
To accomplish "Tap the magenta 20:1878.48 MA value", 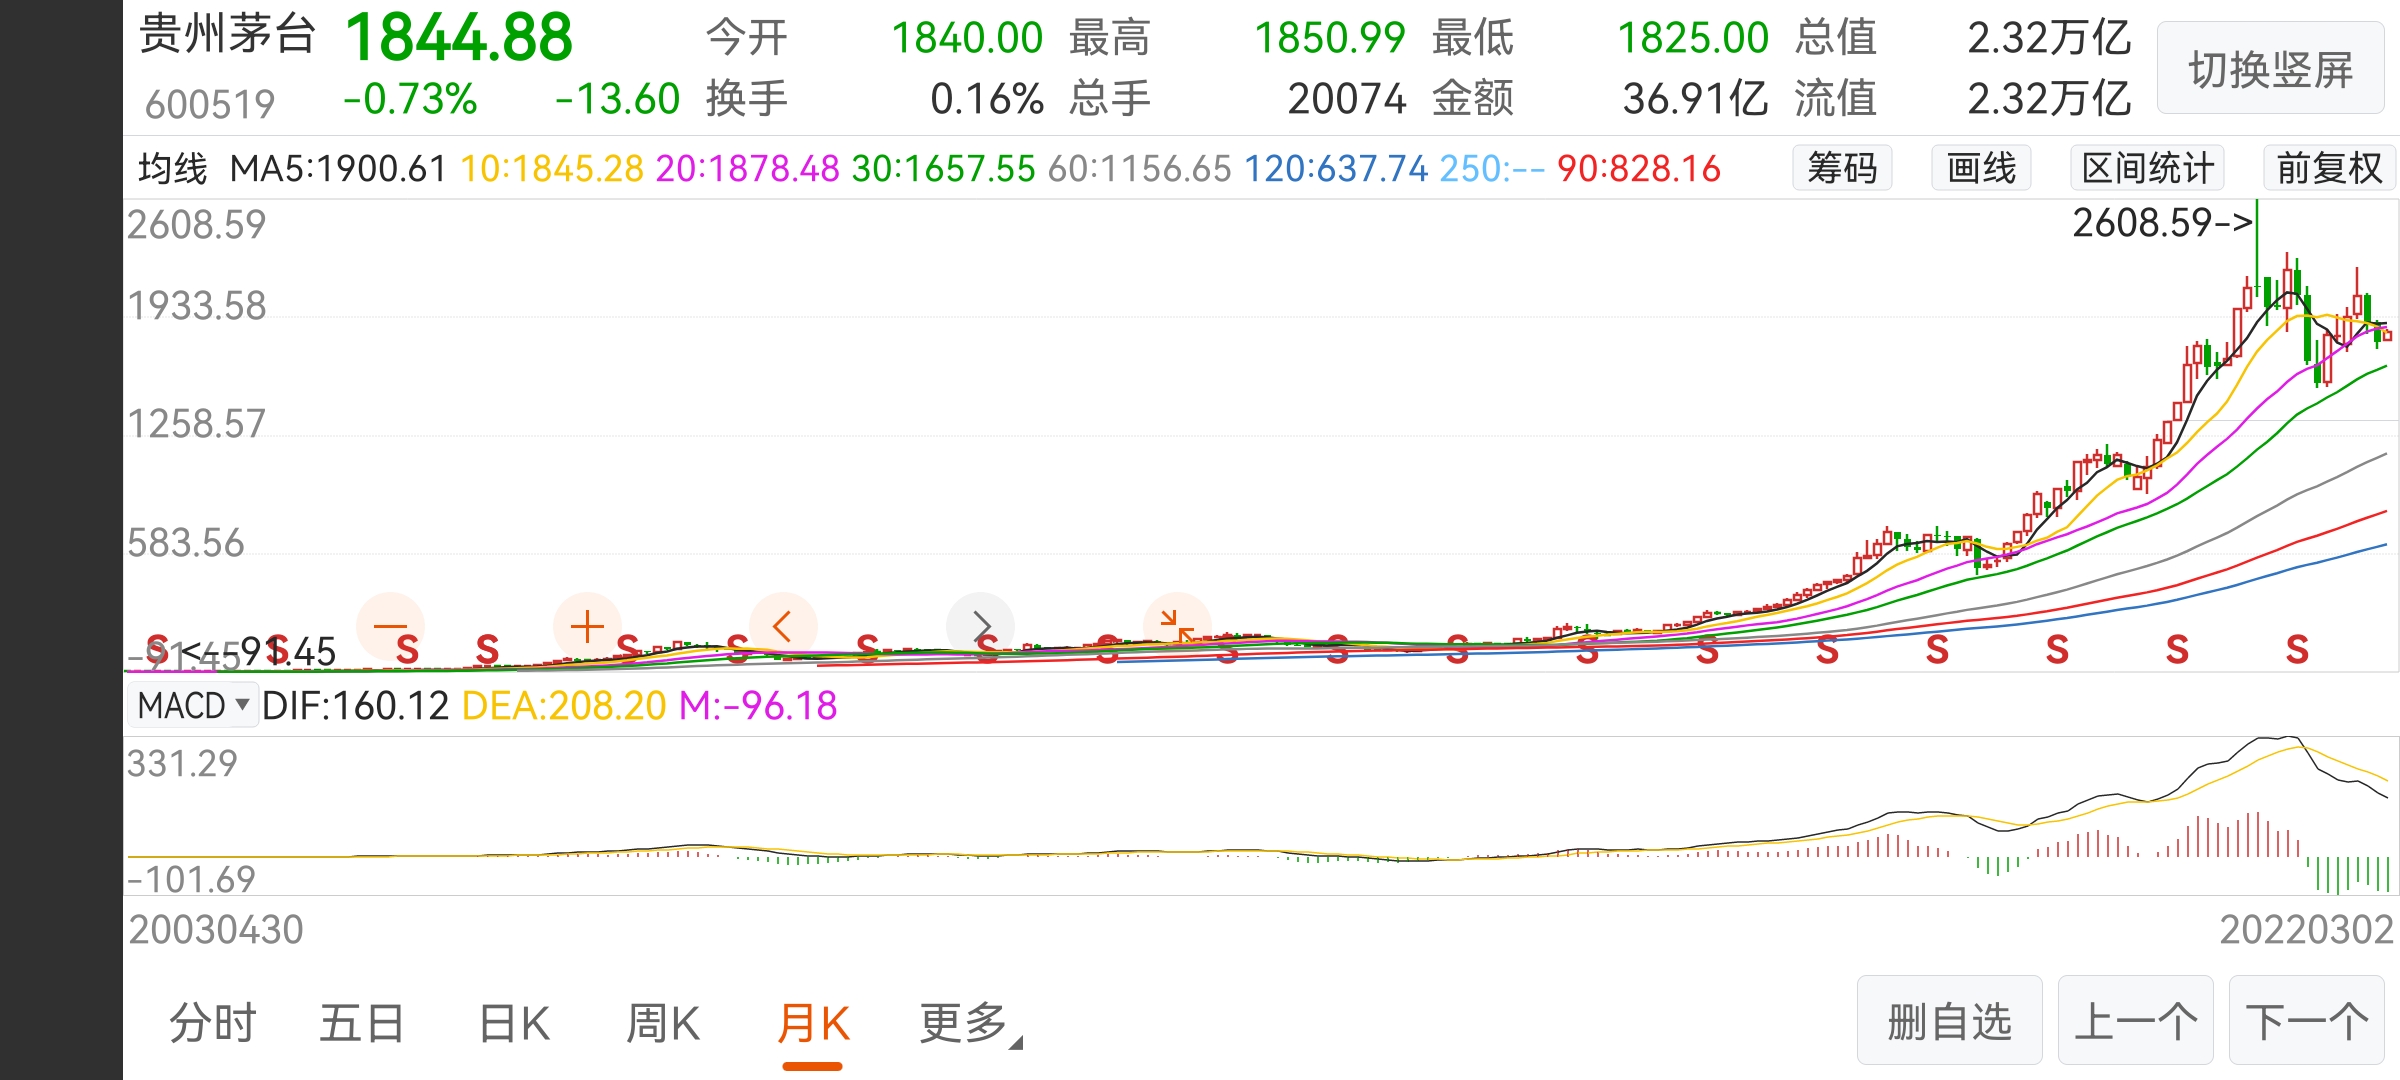I will tap(748, 169).
